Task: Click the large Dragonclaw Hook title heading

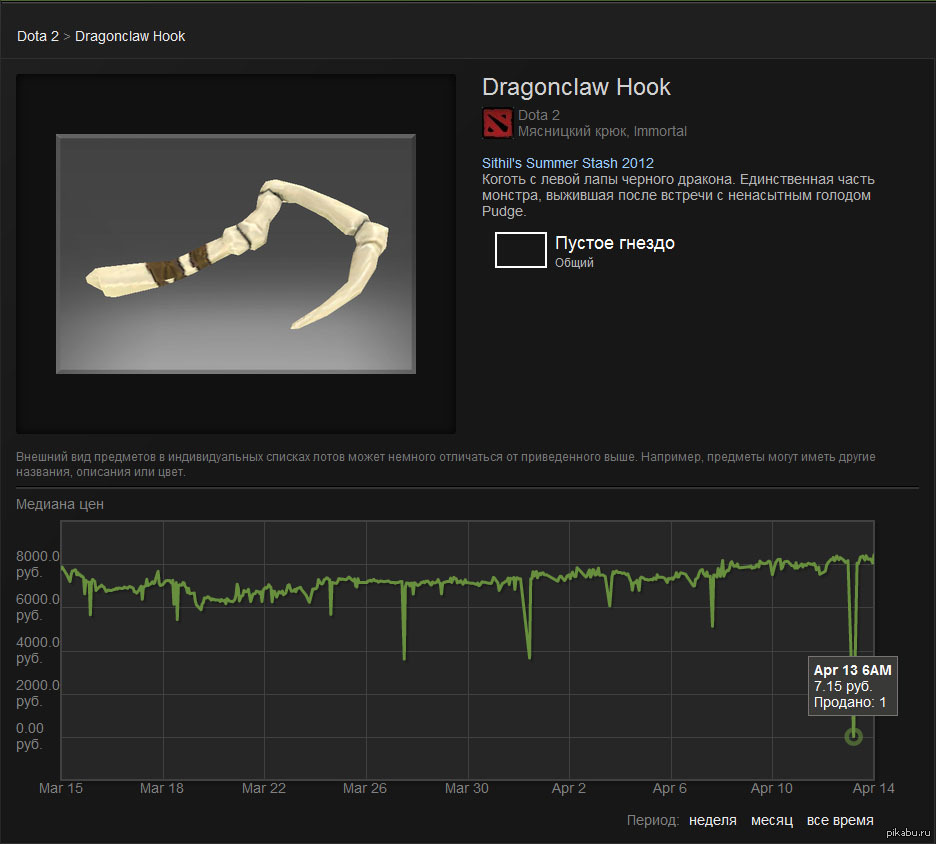Action: pos(576,87)
